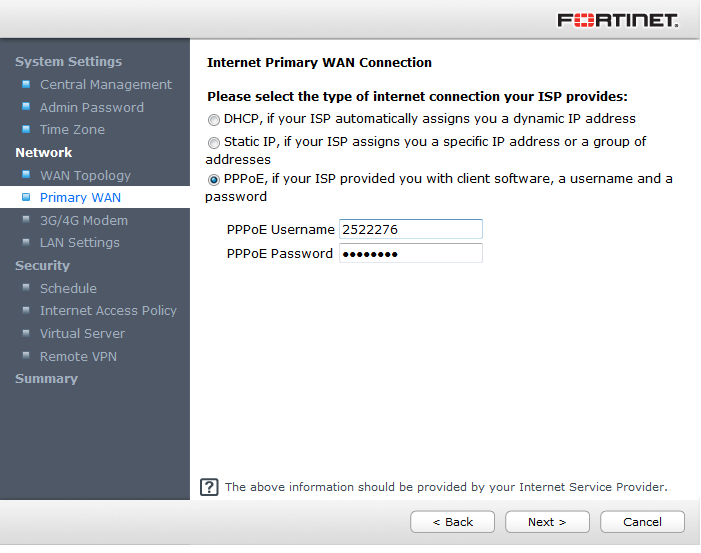Select the DHCP connection type radio button

(214, 119)
